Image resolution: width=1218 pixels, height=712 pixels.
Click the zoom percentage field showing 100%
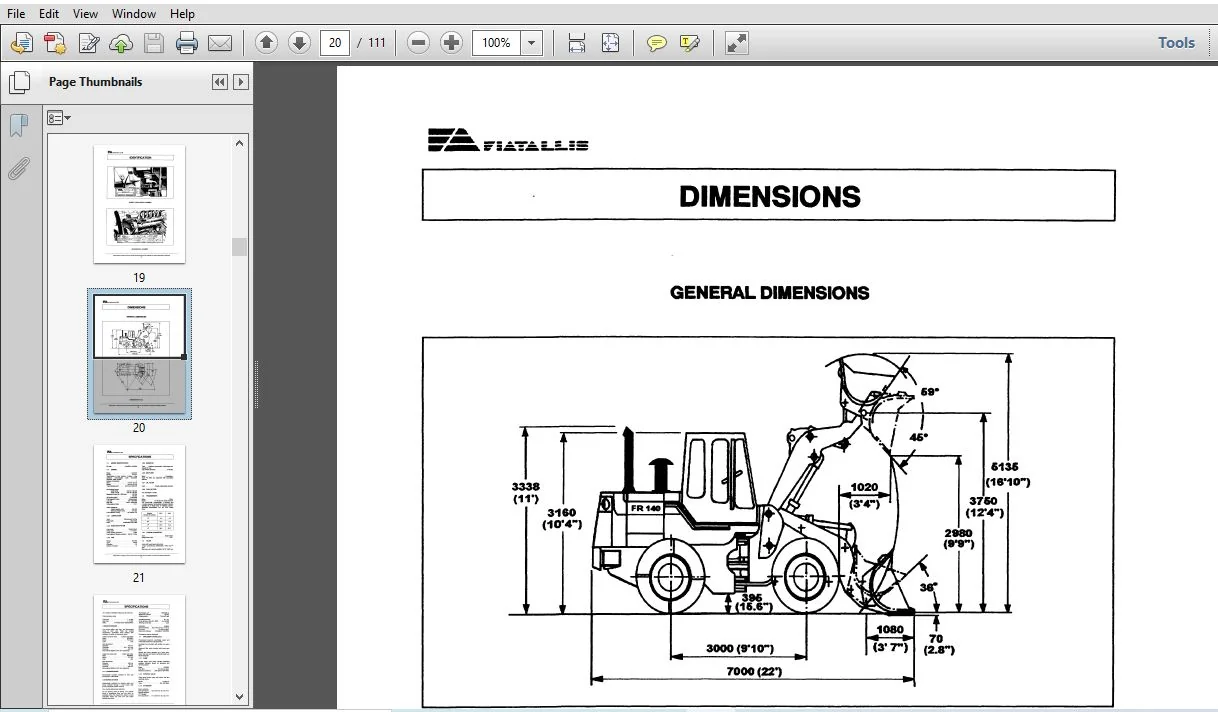497,43
